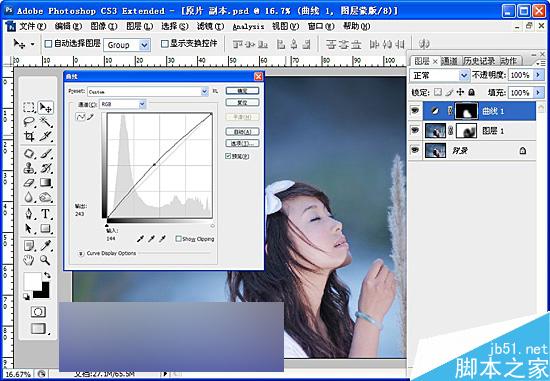The image size is (550, 381).
Task: Pick the white point eyedropper in Curves
Action: click(162, 239)
